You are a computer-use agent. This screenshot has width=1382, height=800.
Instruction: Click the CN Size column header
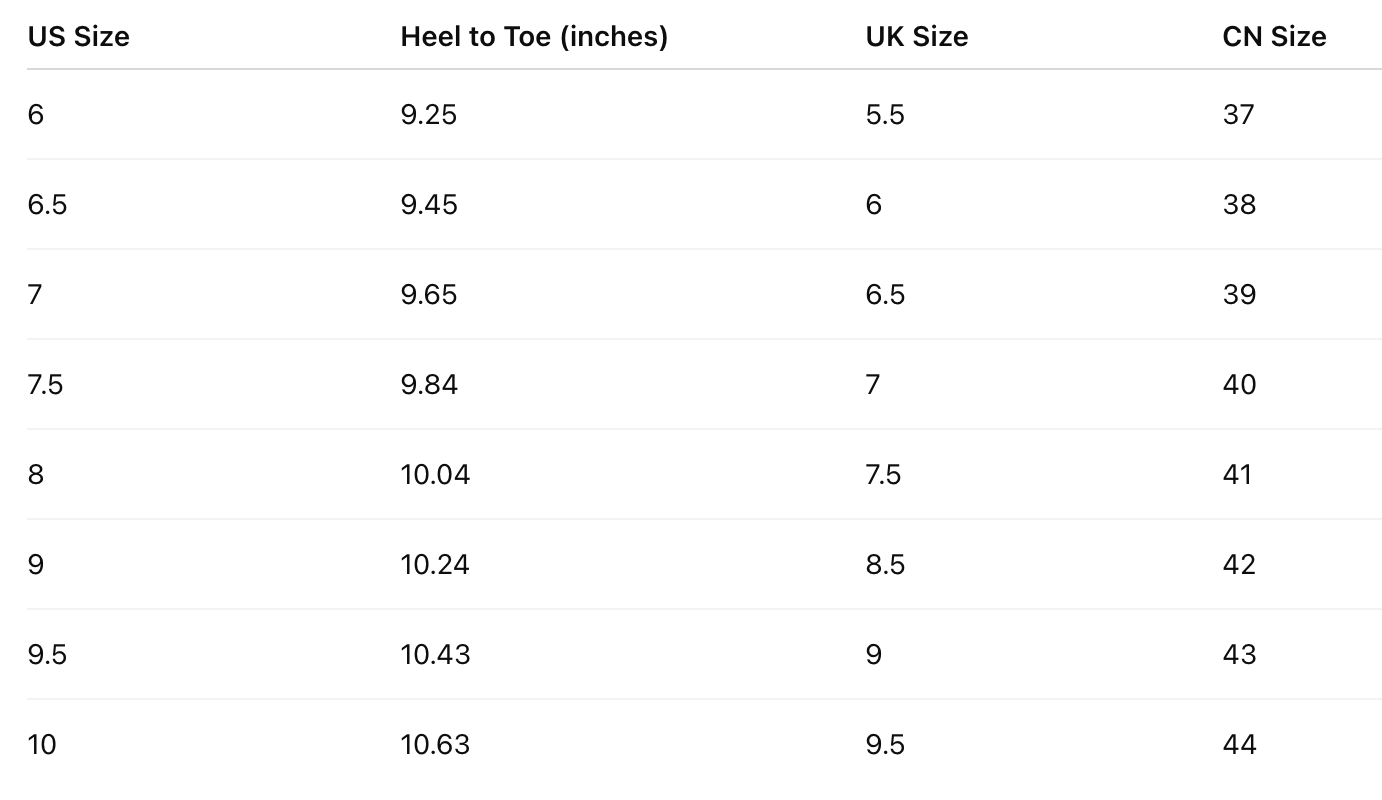pyautogui.click(x=1274, y=37)
